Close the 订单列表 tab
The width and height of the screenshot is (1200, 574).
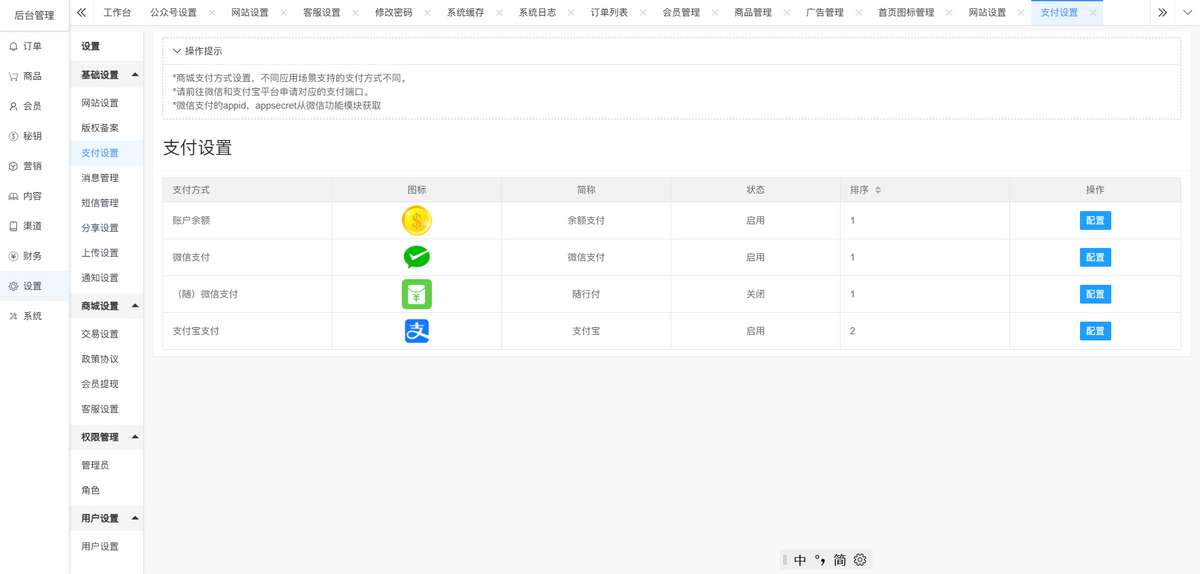(x=644, y=13)
